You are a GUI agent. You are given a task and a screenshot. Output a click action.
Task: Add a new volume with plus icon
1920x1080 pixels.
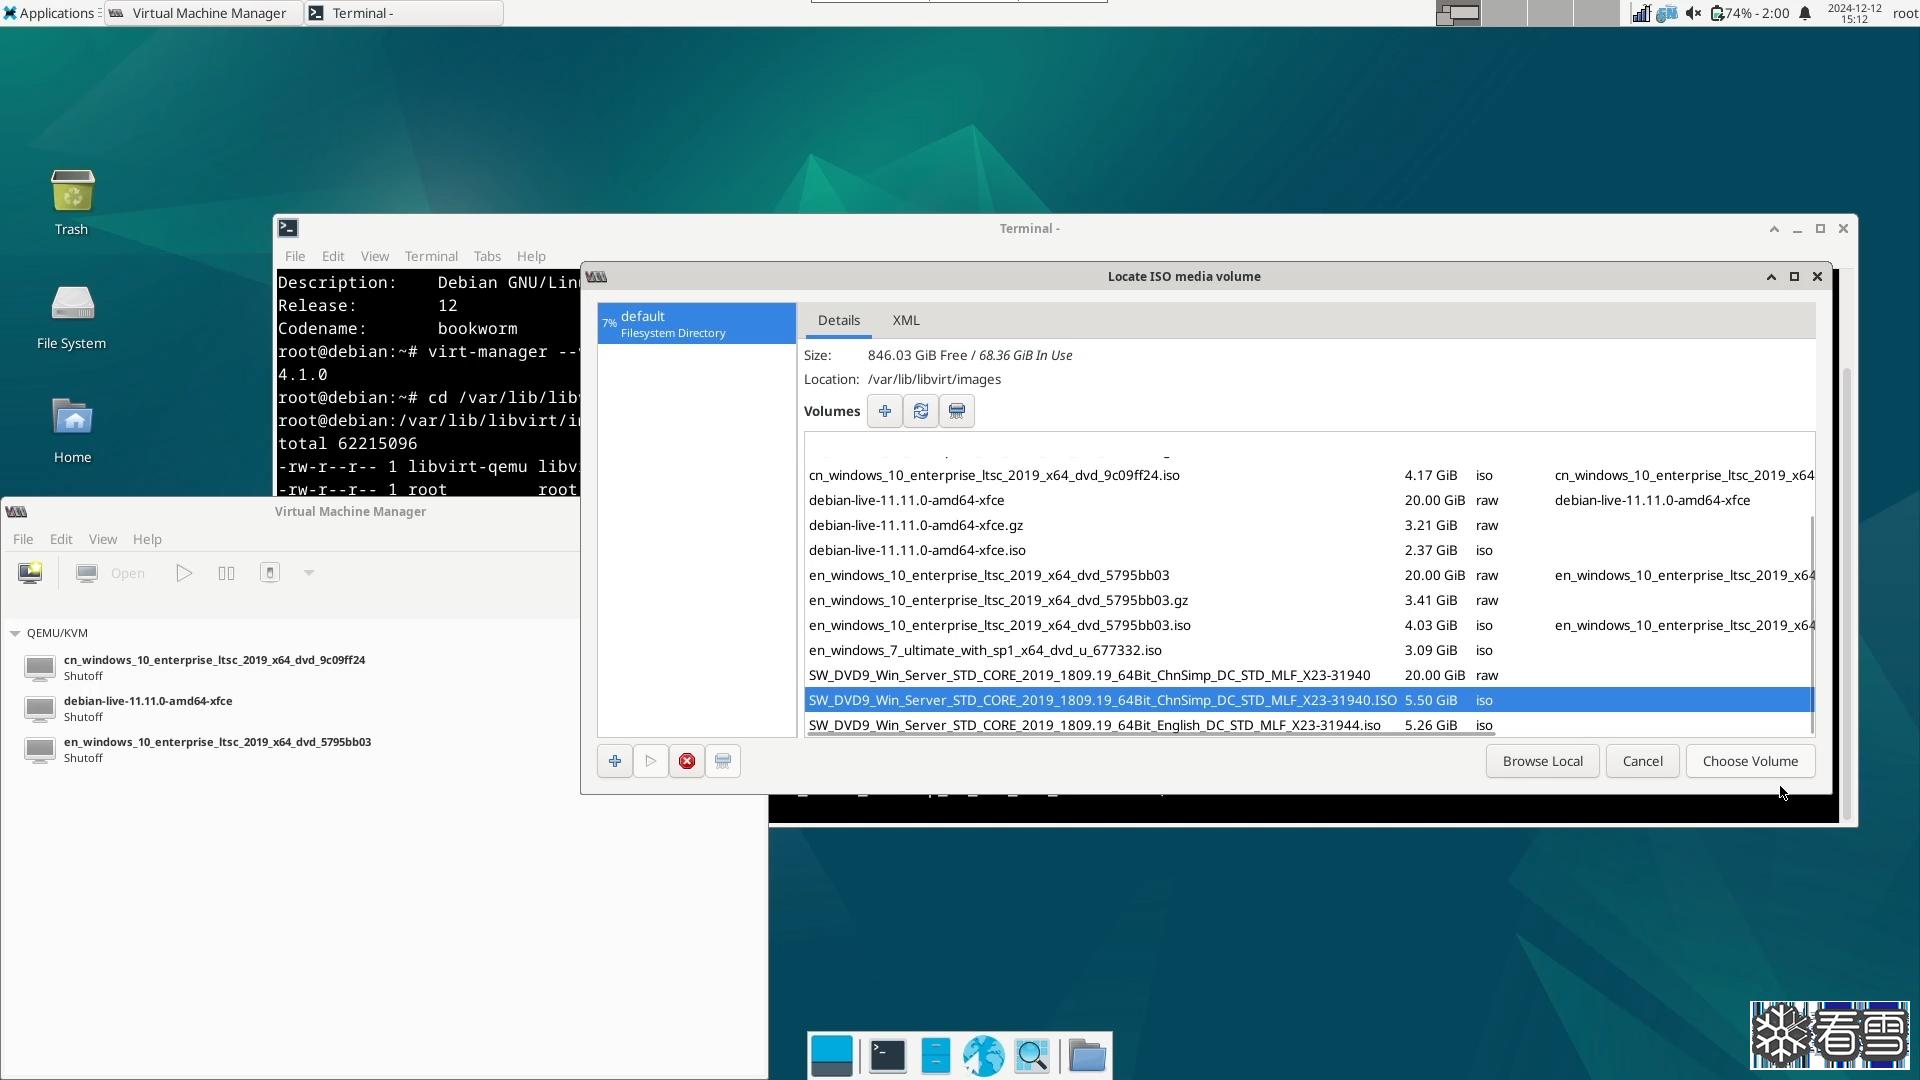[x=884, y=411]
